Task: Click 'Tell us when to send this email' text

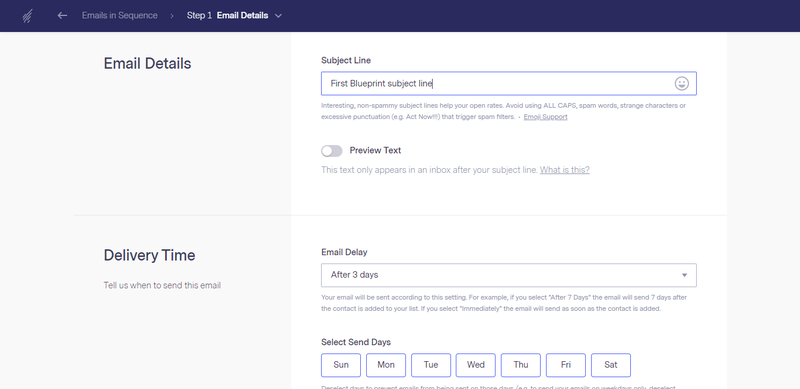Action: (162, 285)
